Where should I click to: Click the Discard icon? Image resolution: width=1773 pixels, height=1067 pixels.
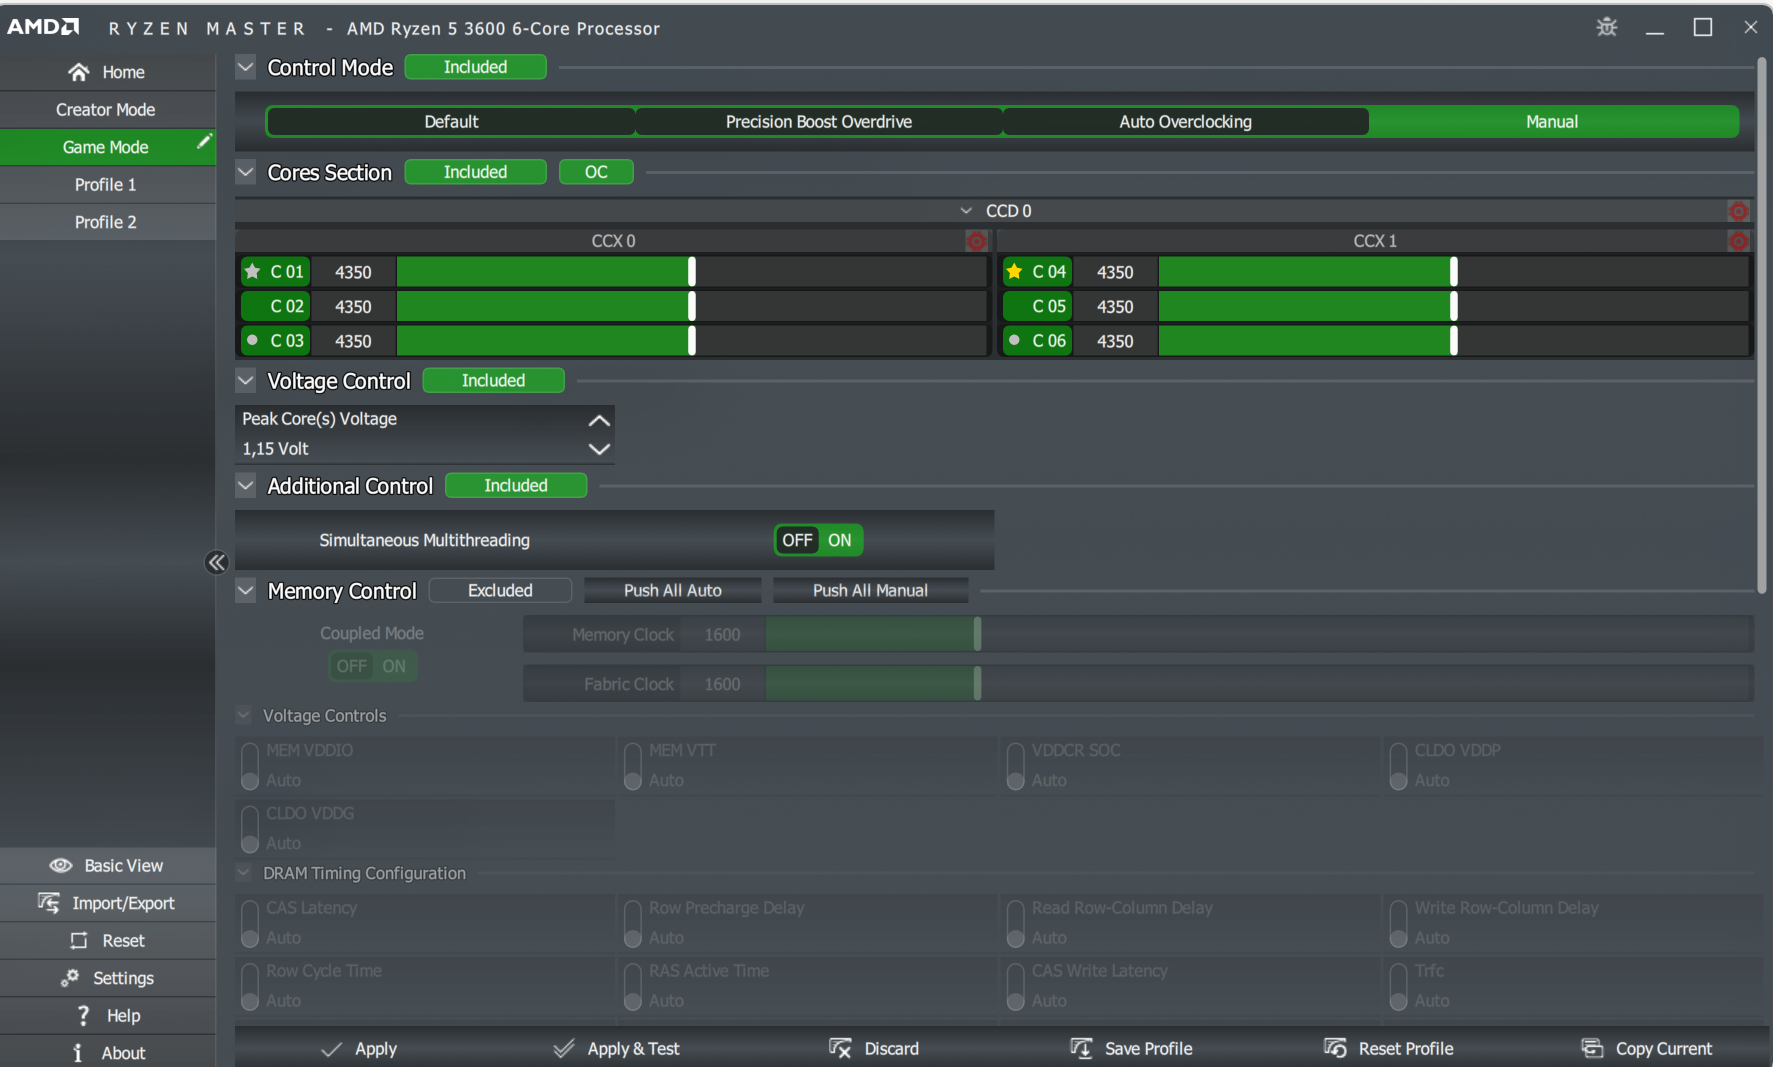coord(840,1048)
